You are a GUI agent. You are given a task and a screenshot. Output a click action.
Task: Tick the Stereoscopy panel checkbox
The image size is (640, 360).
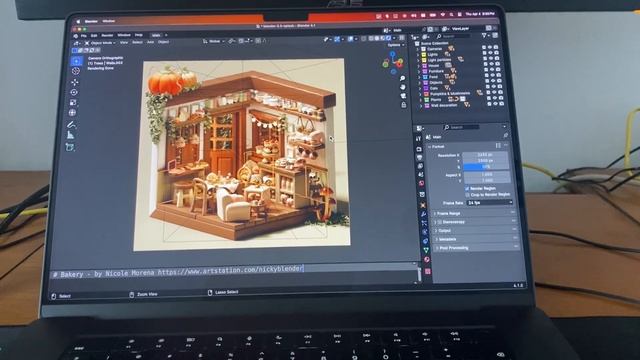point(440,222)
